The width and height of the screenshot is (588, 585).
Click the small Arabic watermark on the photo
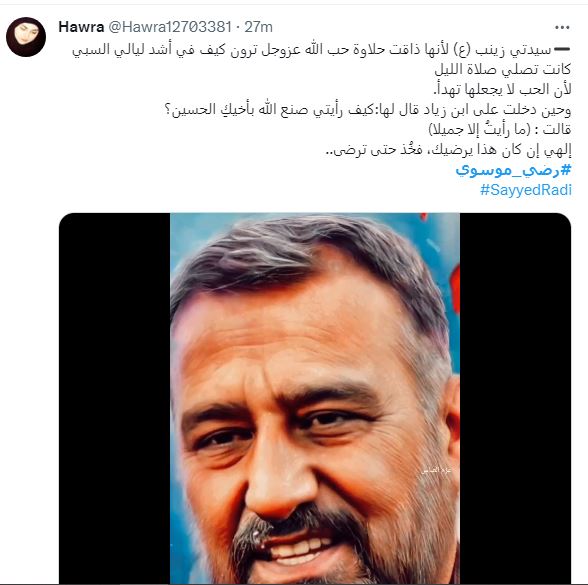pos(436,470)
